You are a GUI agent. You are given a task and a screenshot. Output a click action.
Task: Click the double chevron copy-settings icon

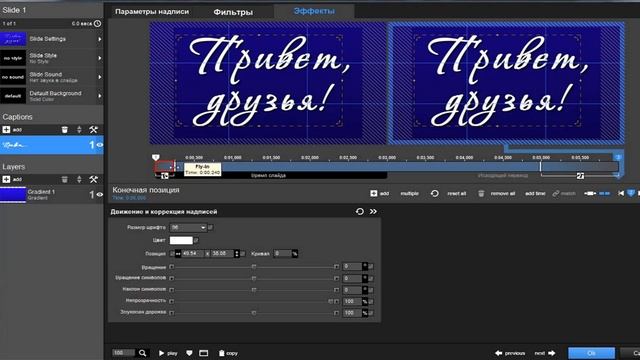coord(373,211)
